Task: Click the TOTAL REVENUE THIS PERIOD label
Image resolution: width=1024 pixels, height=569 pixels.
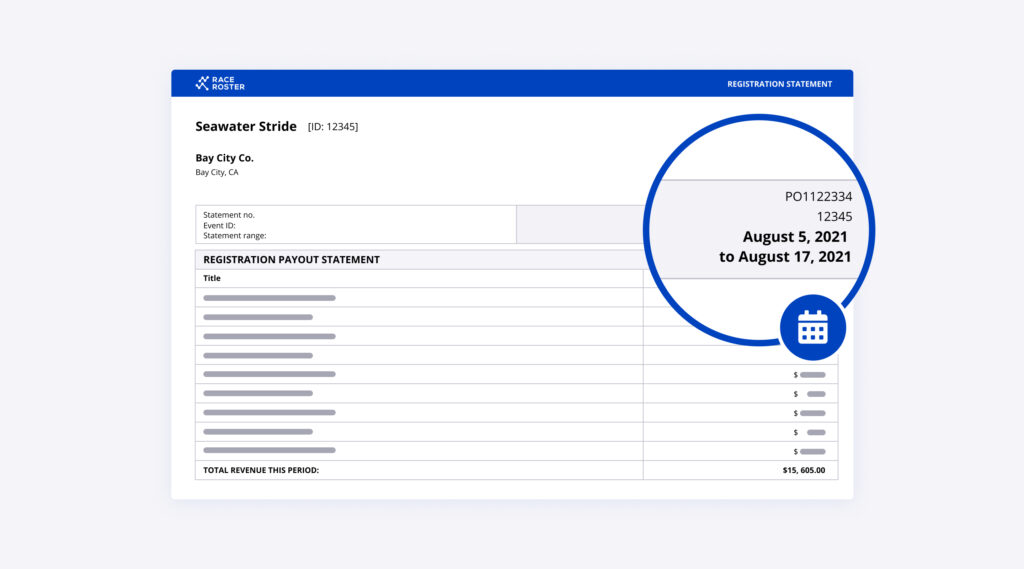Action: [x=261, y=470]
